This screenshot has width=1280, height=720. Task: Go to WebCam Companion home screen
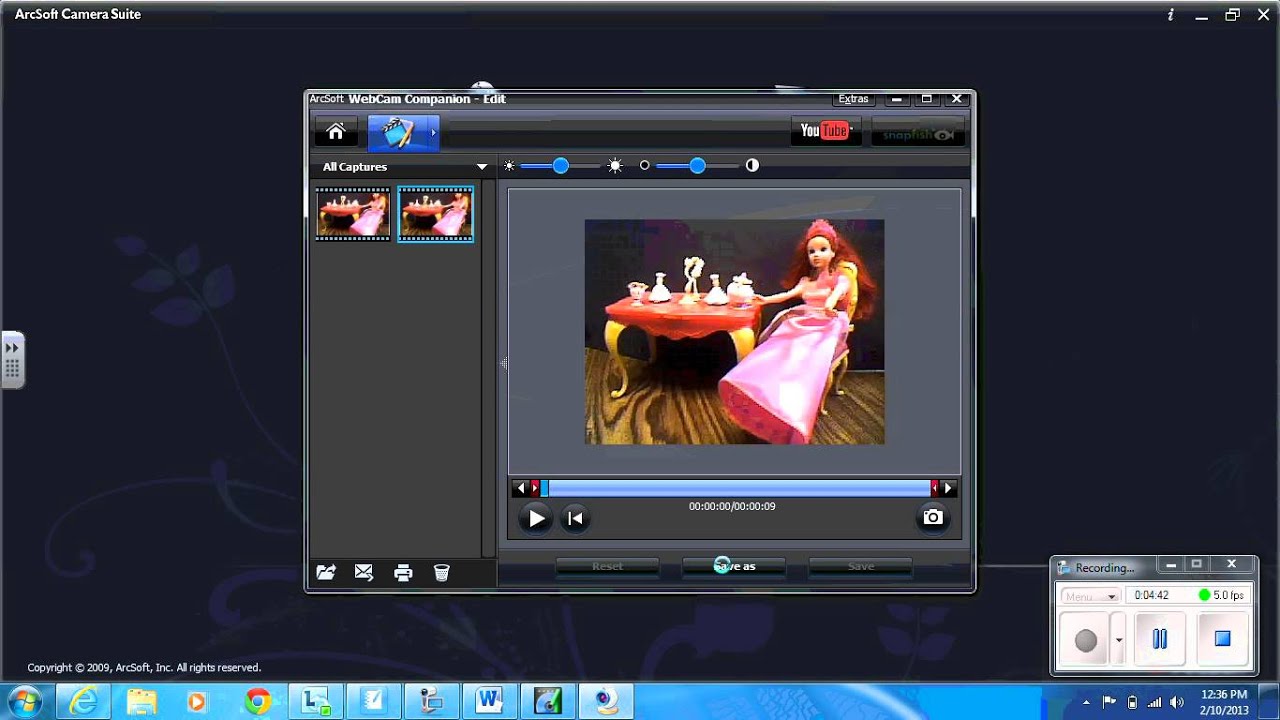point(336,132)
